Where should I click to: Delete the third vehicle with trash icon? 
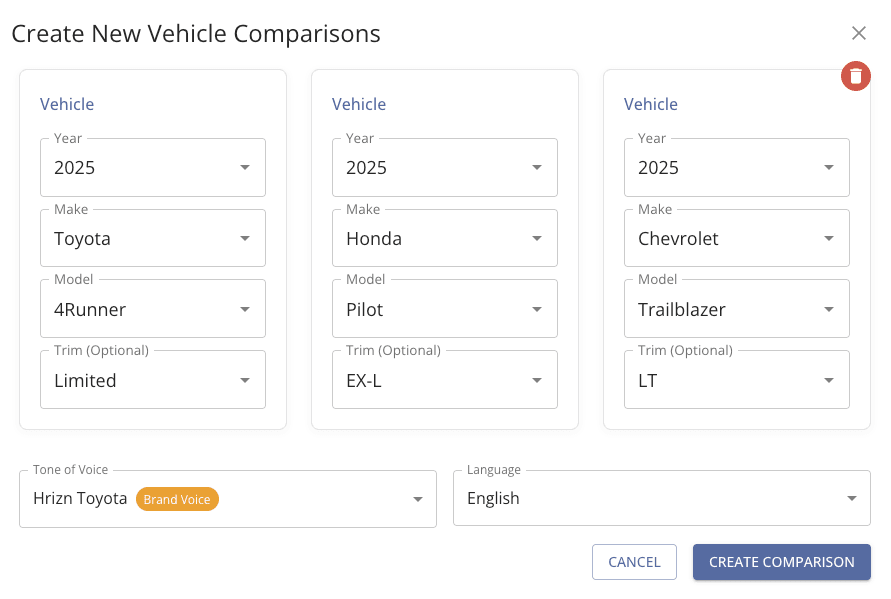pos(855,76)
